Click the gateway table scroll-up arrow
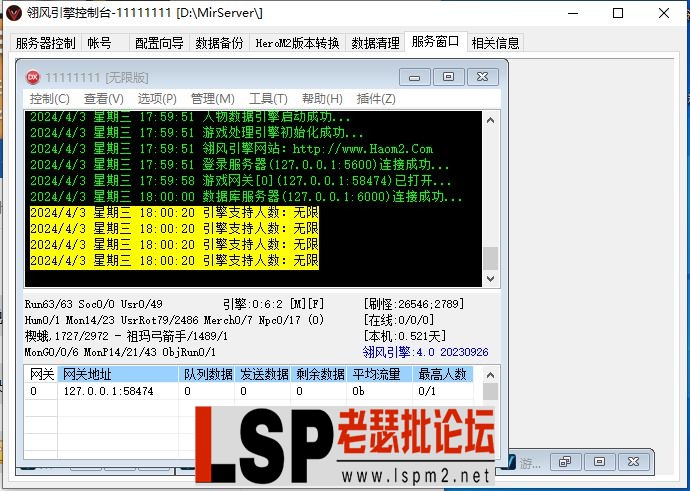 coord(491,375)
